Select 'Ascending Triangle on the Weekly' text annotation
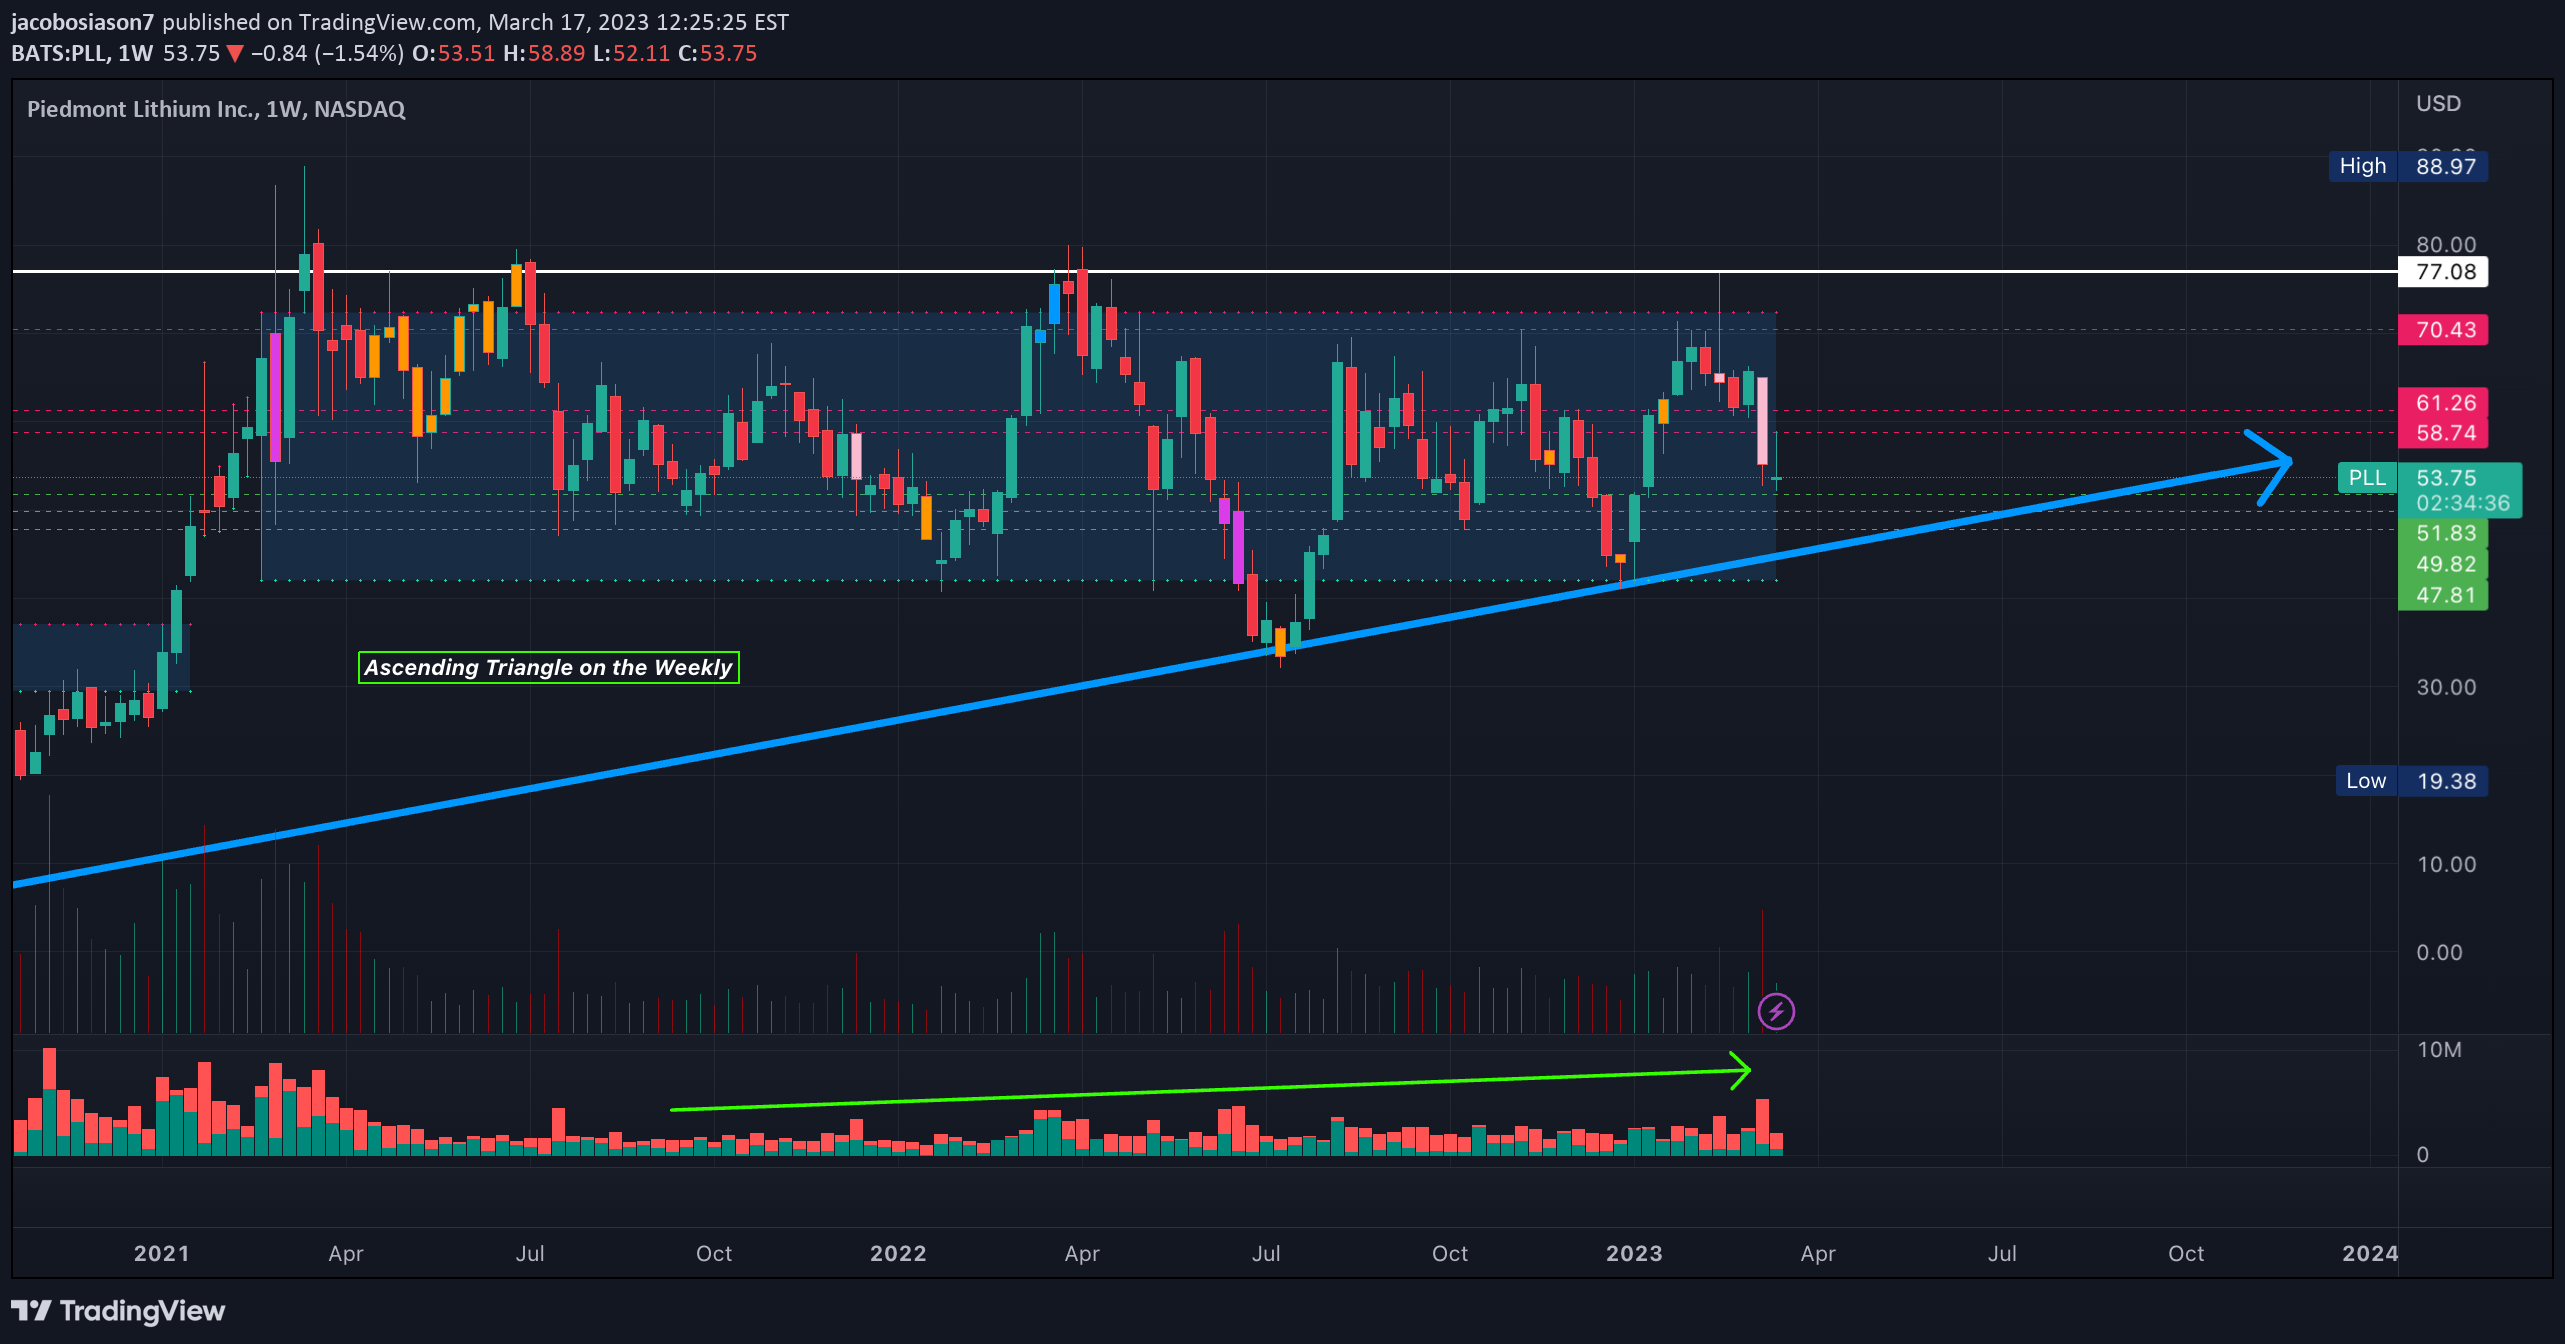This screenshot has width=2565, height=1344. pos(548,667)
